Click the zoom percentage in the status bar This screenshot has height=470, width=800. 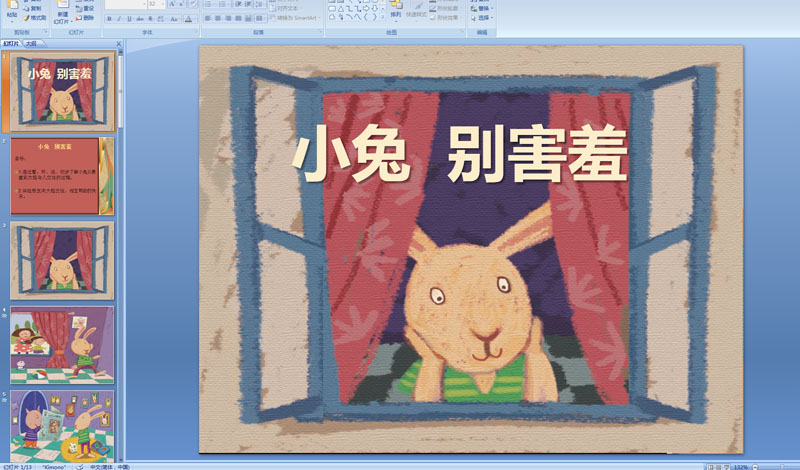click(741, 467)
